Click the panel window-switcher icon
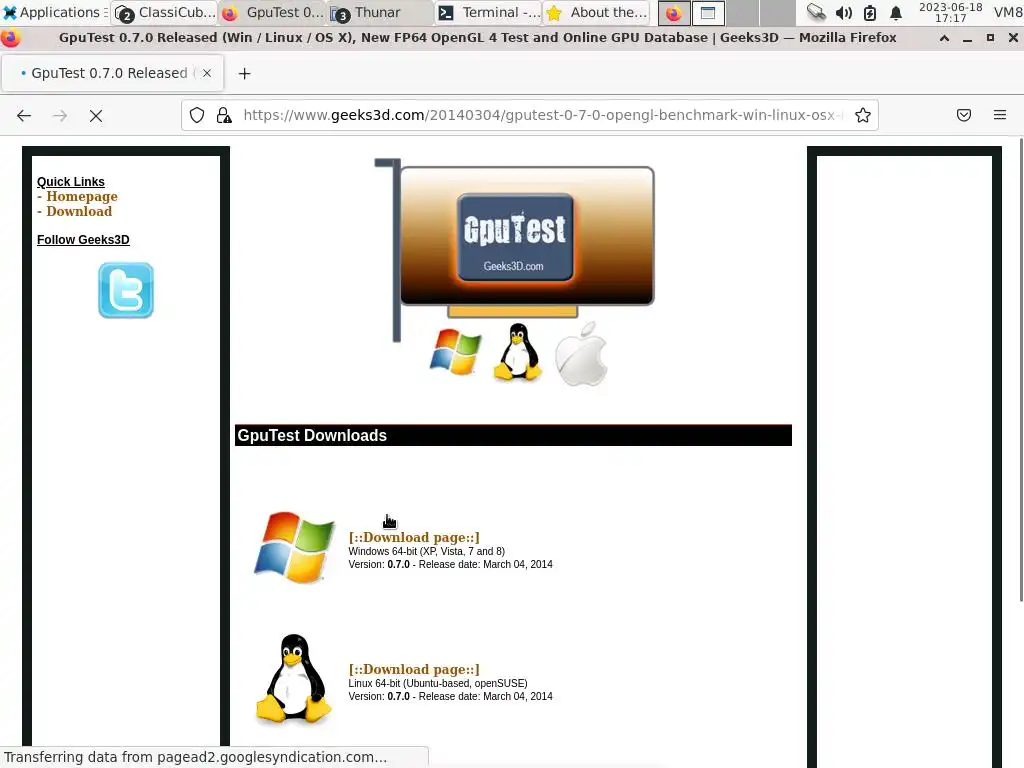This screenshot has width=1024, height=768. [x=708, y=12]
